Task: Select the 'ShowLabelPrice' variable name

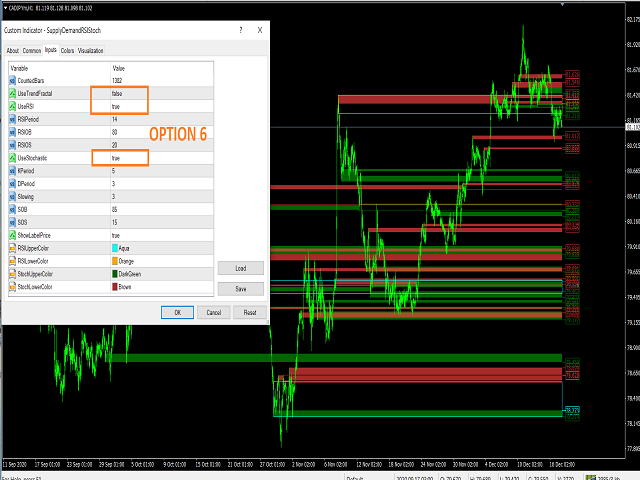Action: tap(34, 236)
